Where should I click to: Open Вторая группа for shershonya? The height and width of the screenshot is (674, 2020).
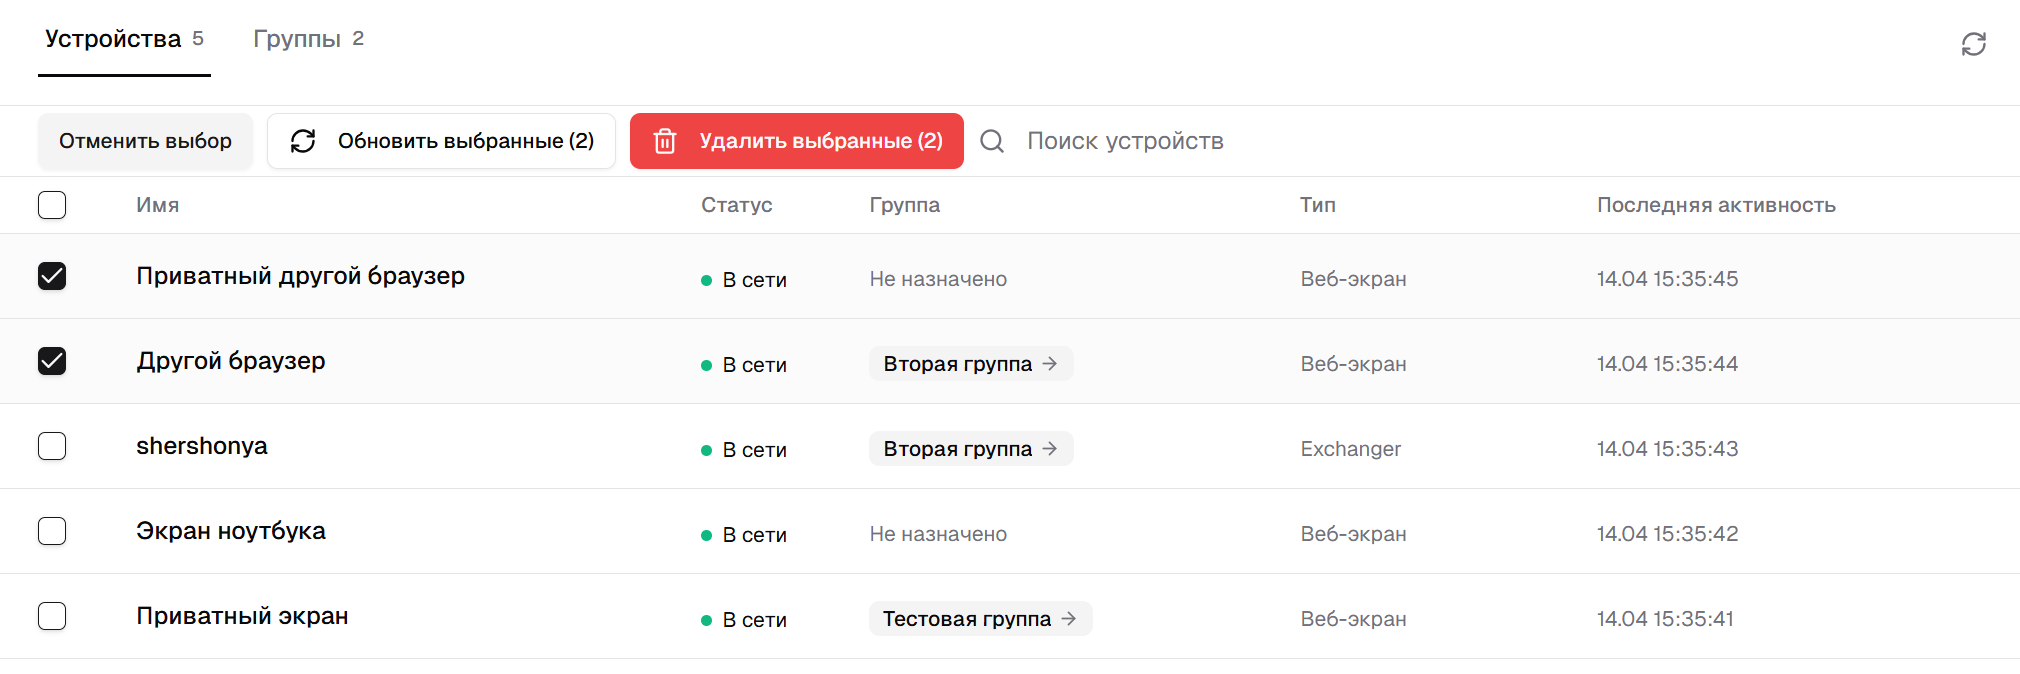[x=971, y=449]
